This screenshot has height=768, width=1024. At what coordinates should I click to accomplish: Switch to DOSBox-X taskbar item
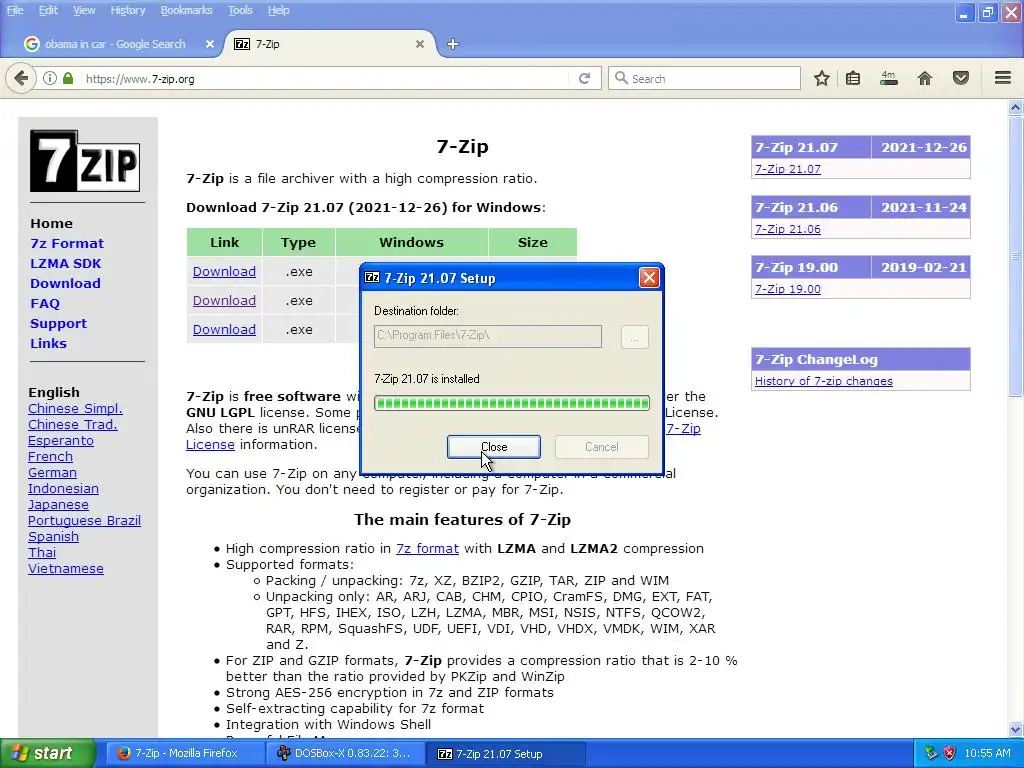(x=345, y=753)
